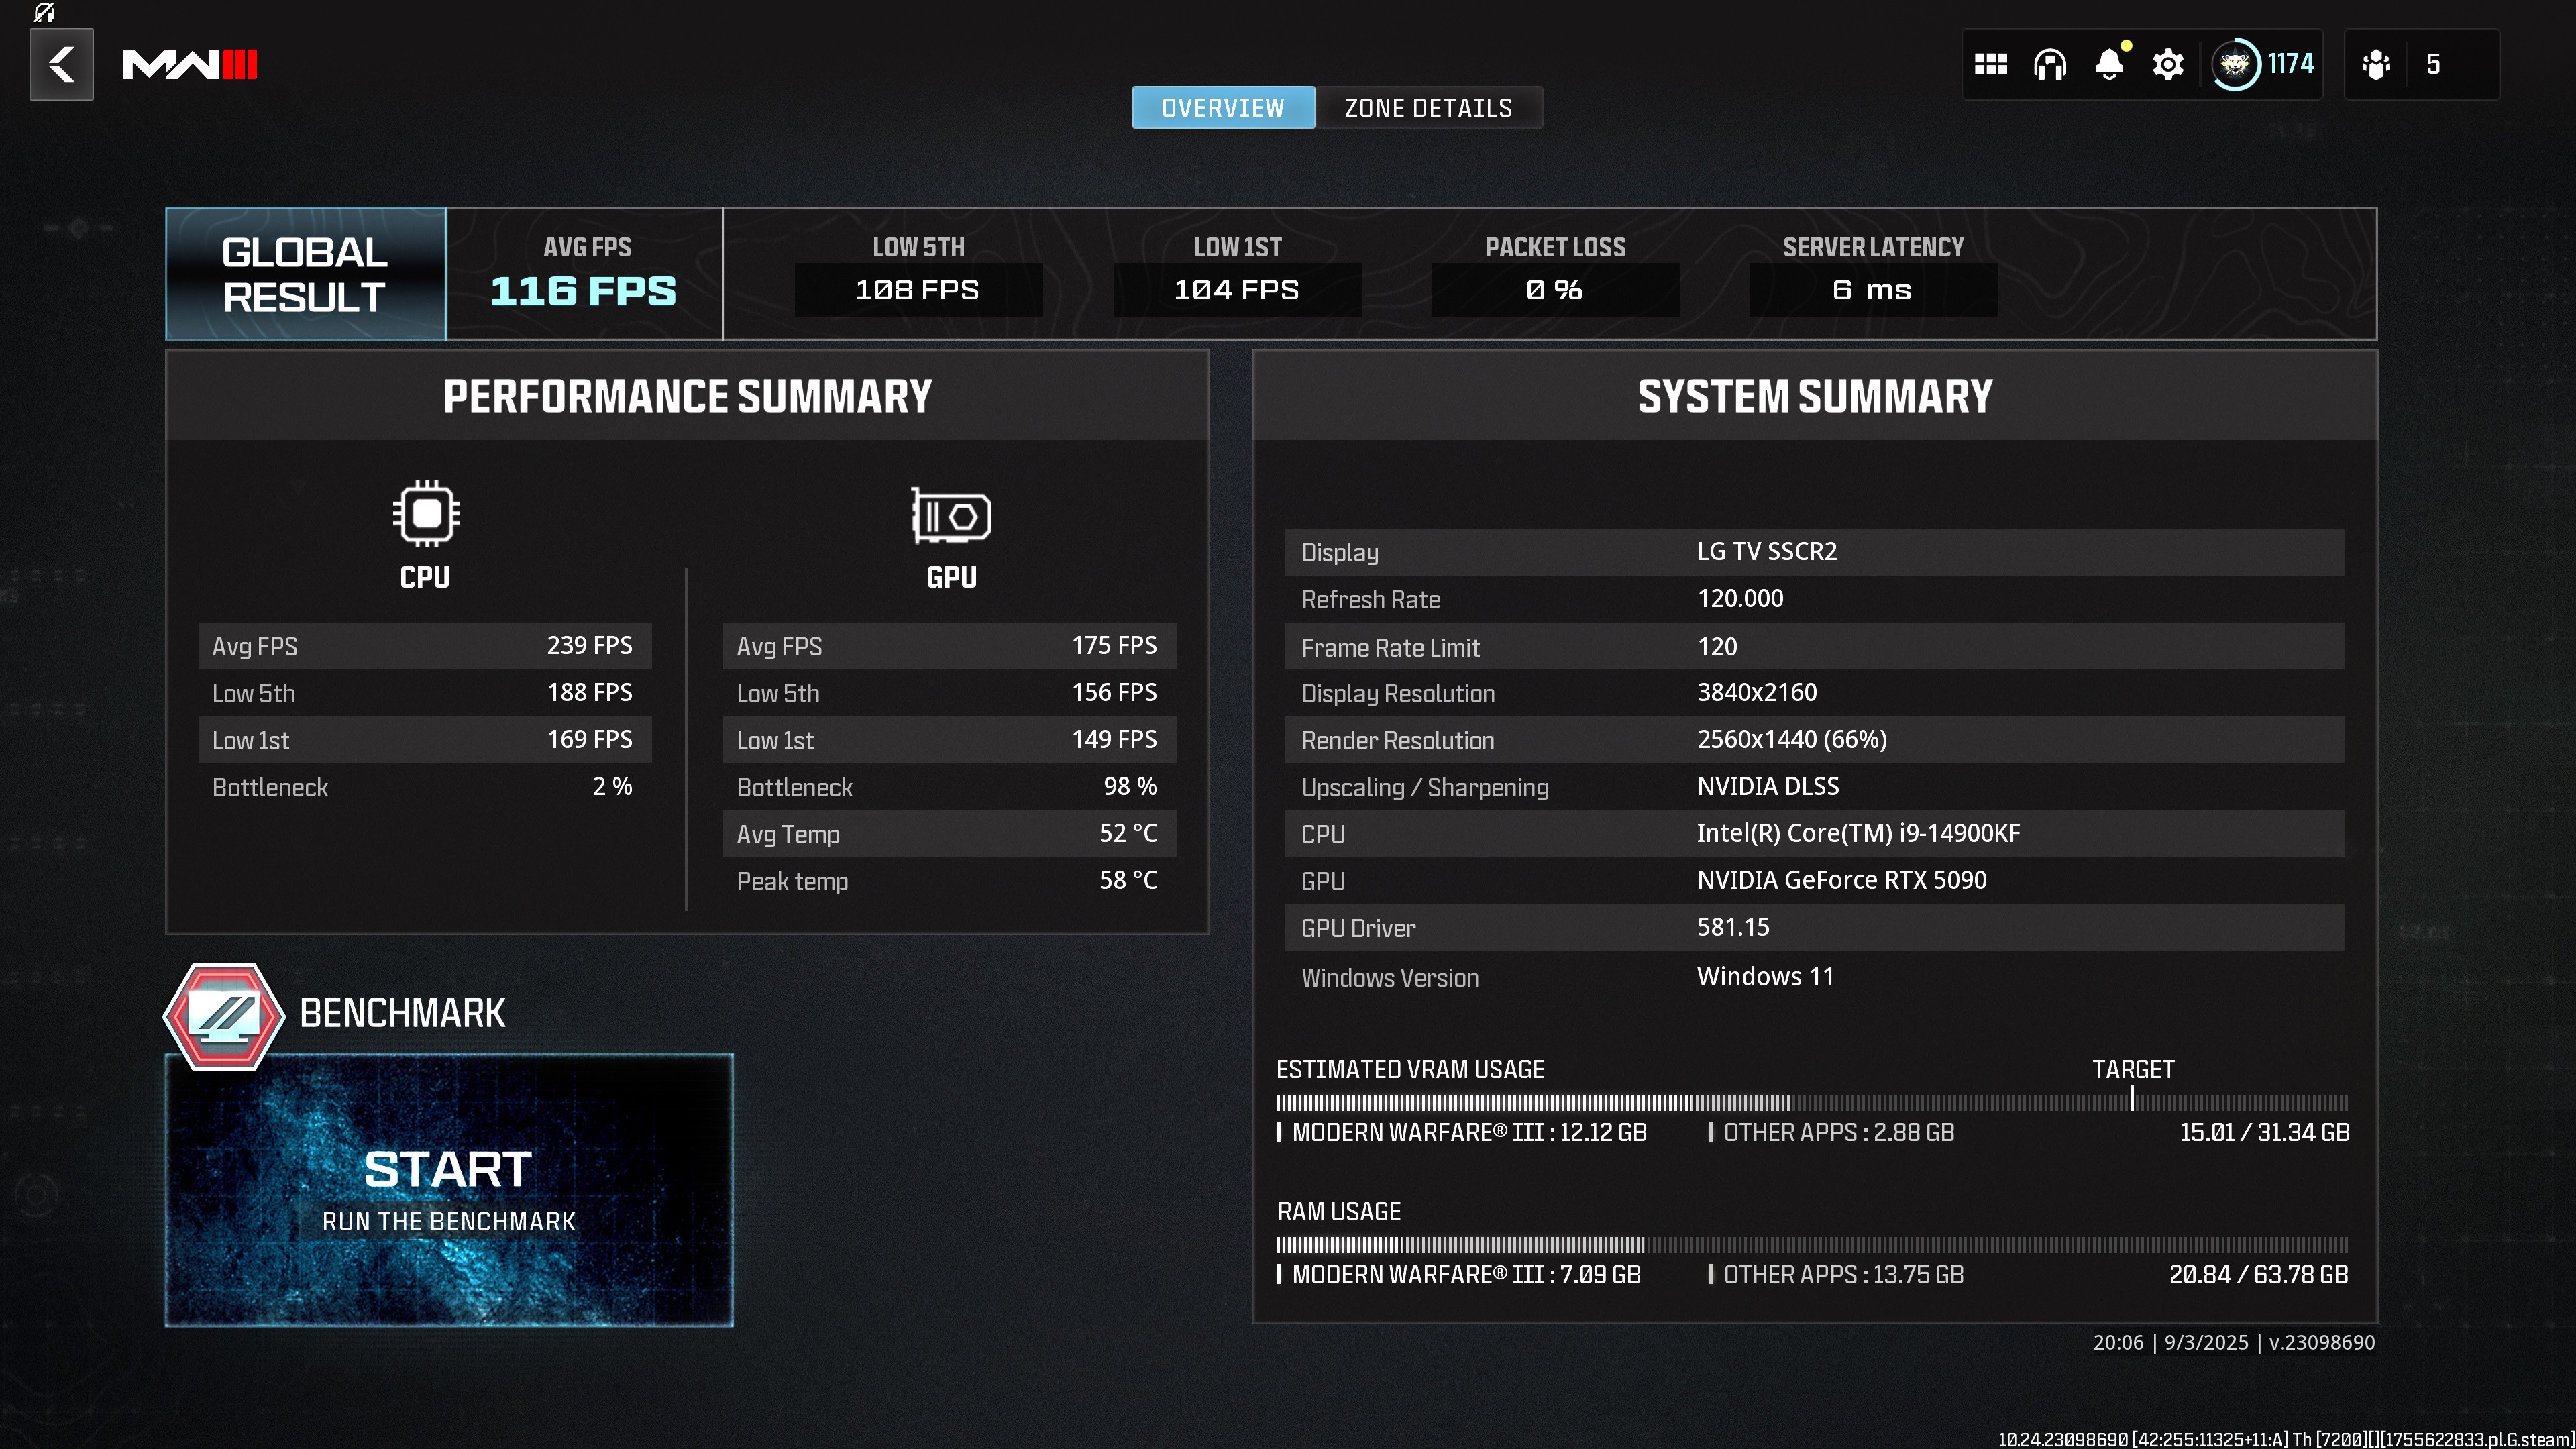Select CPU Low 1st 169 FPS row
Screen dimensions: 2576x1449
tap(425, 740)
